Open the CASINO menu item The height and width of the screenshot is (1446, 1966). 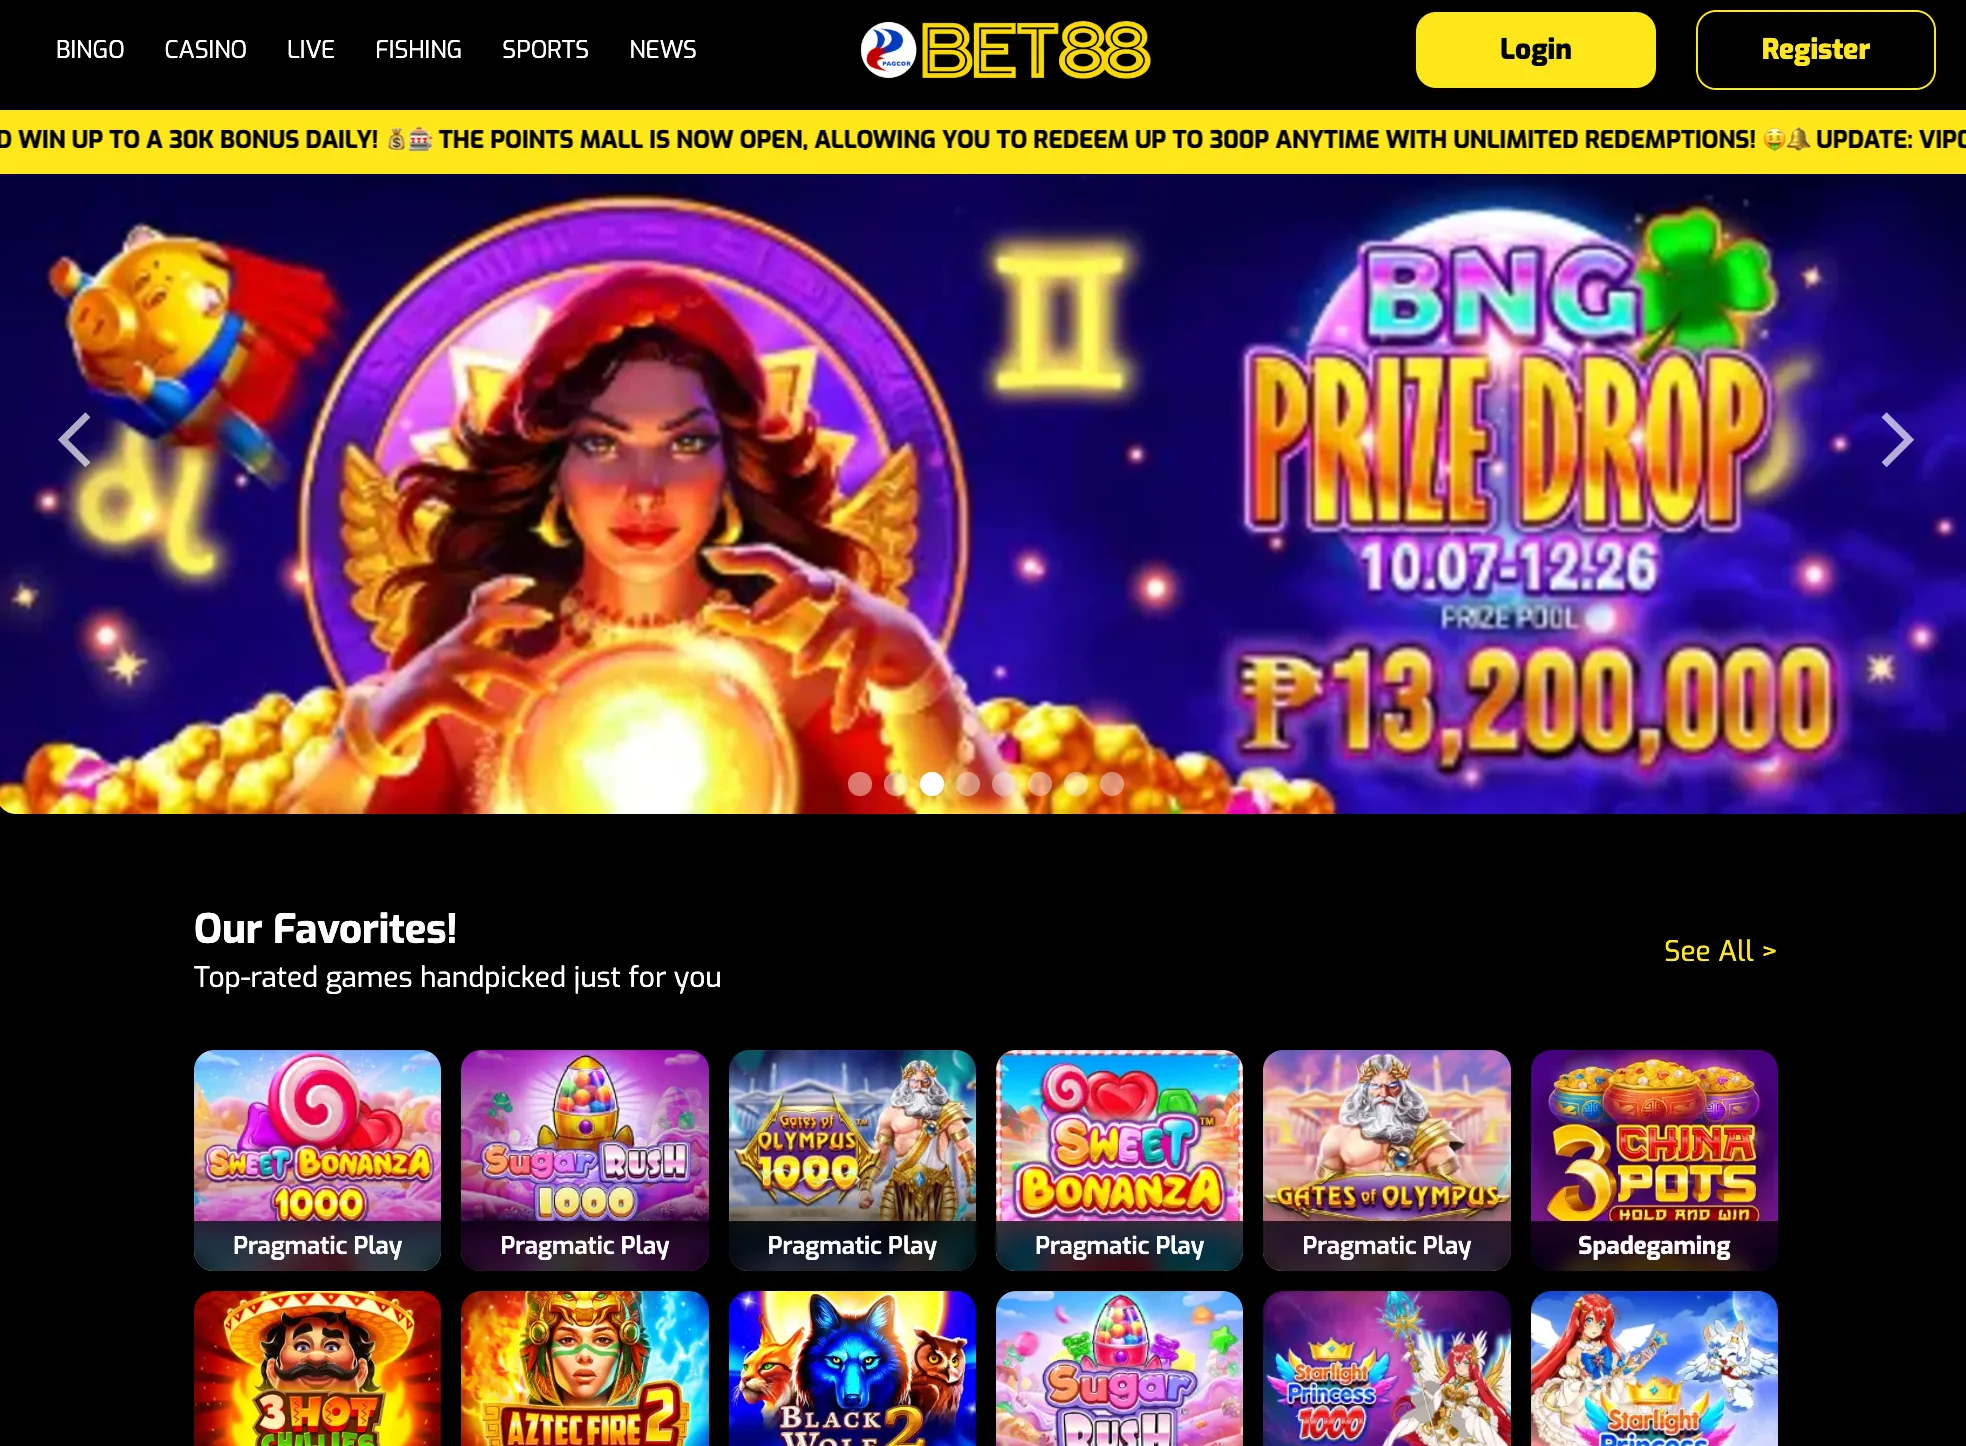(x=205, y=49)
